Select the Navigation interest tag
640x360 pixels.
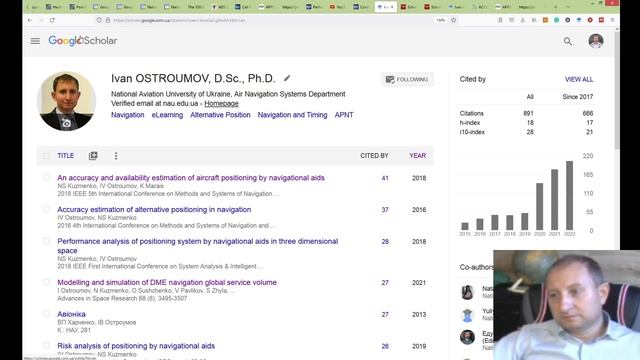pyautogui.click(x=127, y=115)
